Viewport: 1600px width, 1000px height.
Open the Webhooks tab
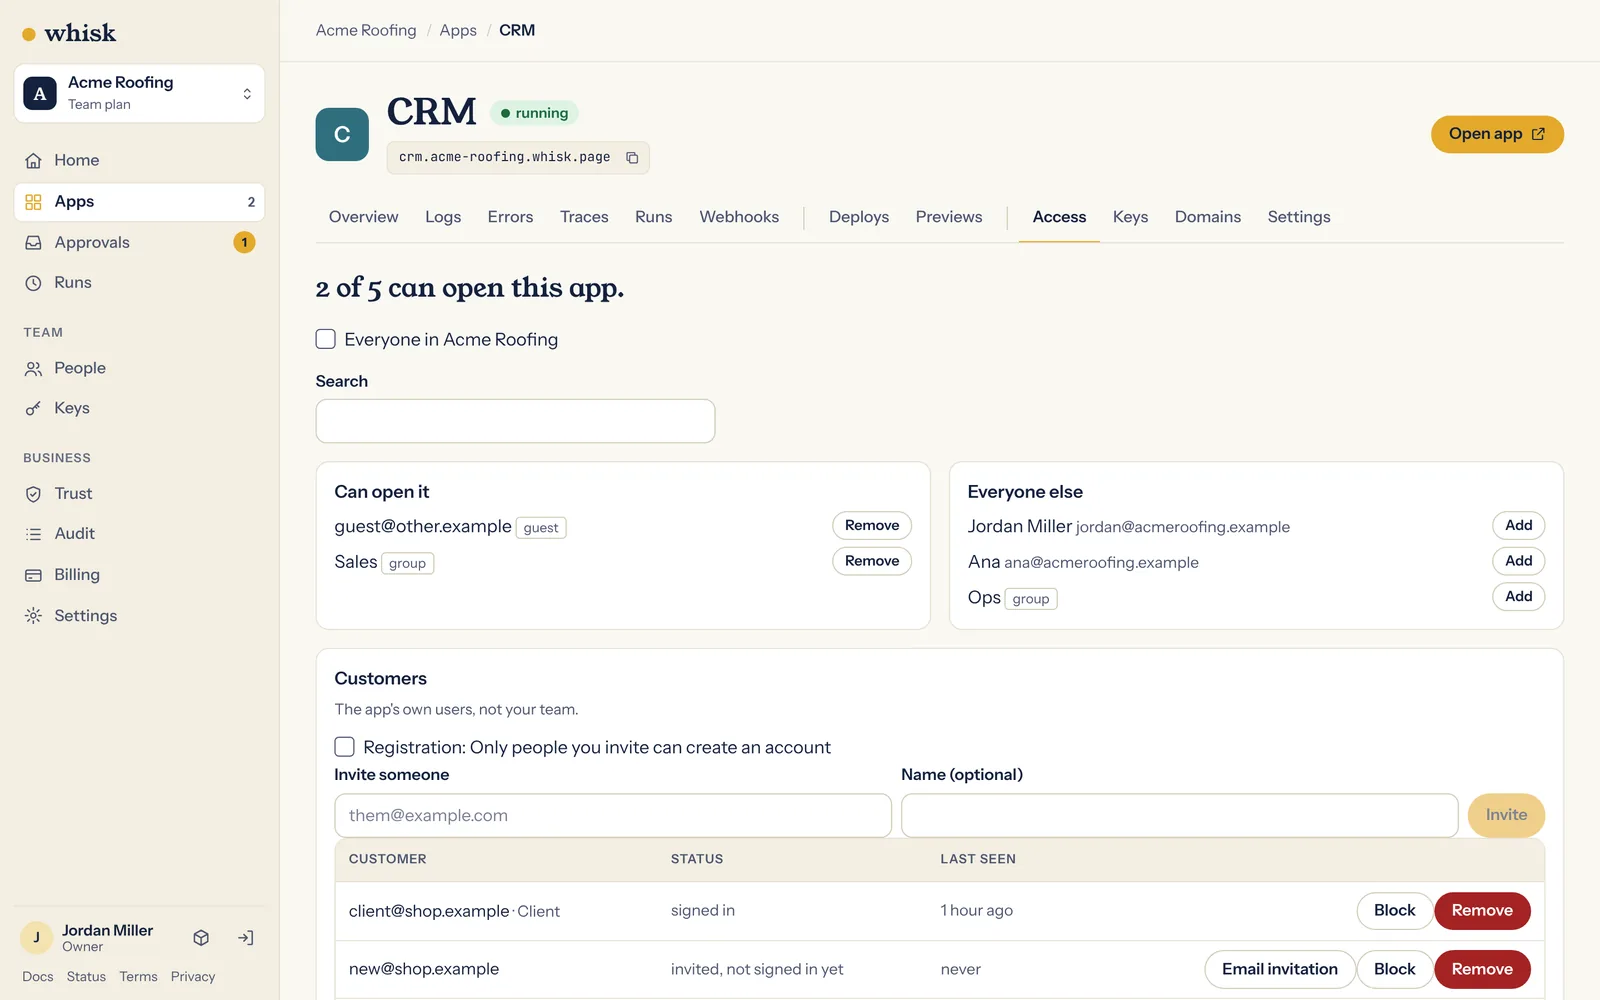[739, 217]
